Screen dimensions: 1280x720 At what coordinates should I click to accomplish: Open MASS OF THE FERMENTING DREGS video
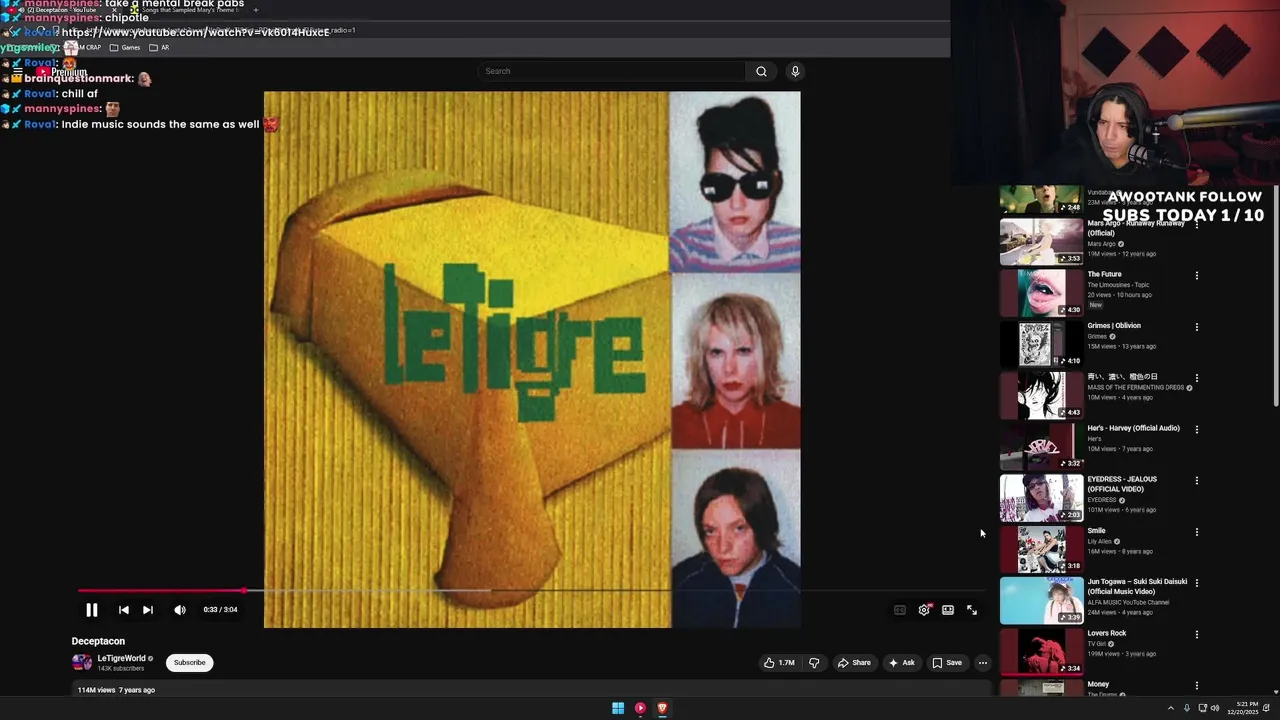coord(1041,395)
